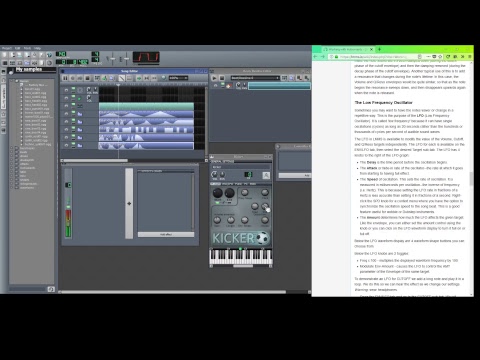The height and width of the screenshot is (360, 480).
Task: Save the current project via toolbar icon
Action: 34,55
